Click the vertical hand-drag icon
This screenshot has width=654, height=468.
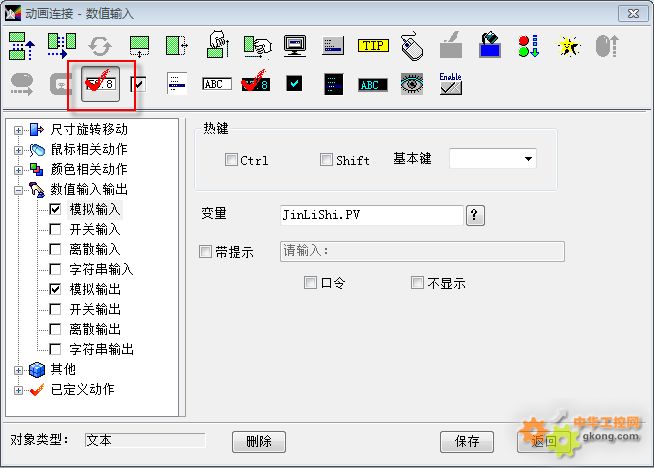(218, 44)
